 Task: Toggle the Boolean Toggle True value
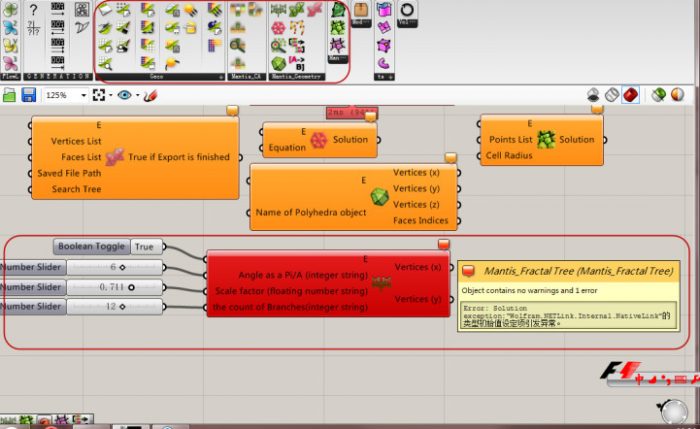pos(145,246)
